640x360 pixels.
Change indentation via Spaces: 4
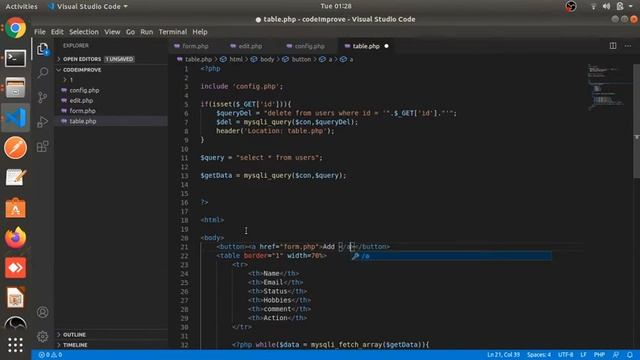click(x=539, y=355)
